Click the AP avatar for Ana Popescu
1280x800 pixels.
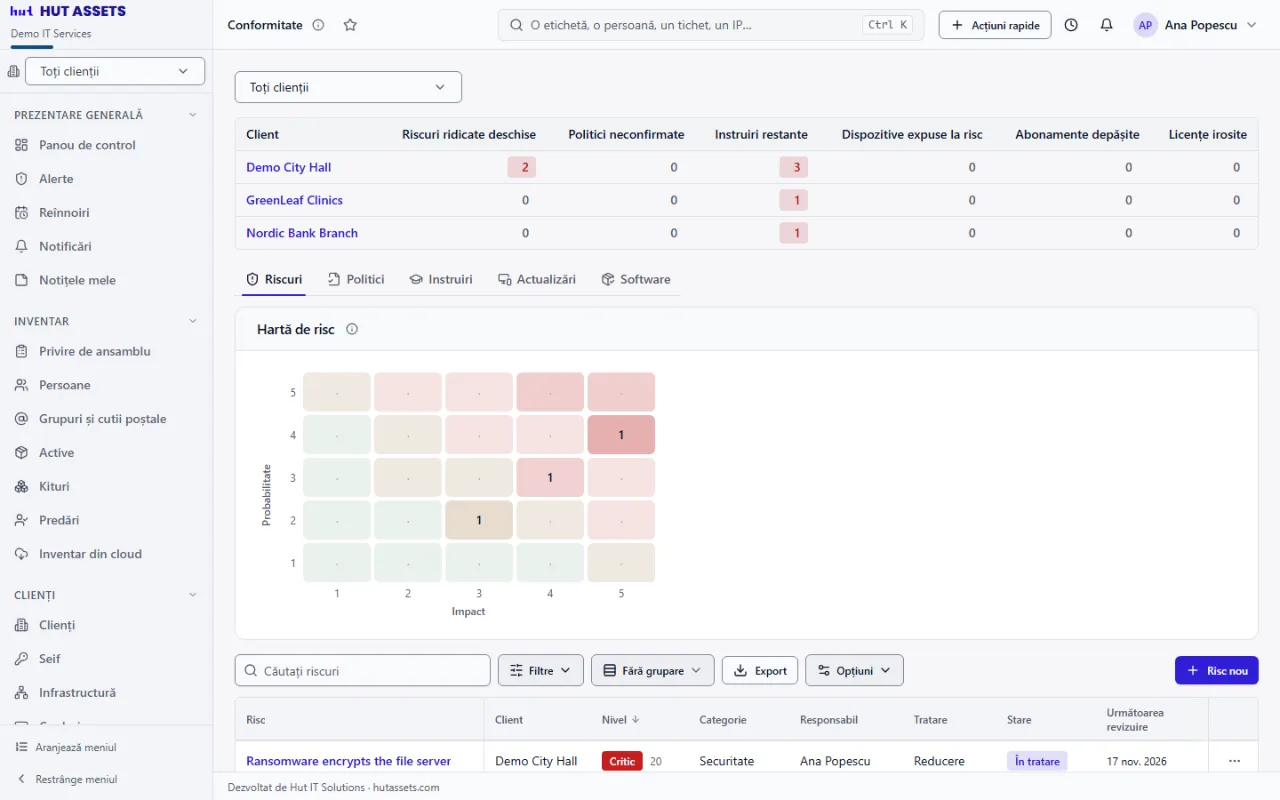click(1145, 25)
